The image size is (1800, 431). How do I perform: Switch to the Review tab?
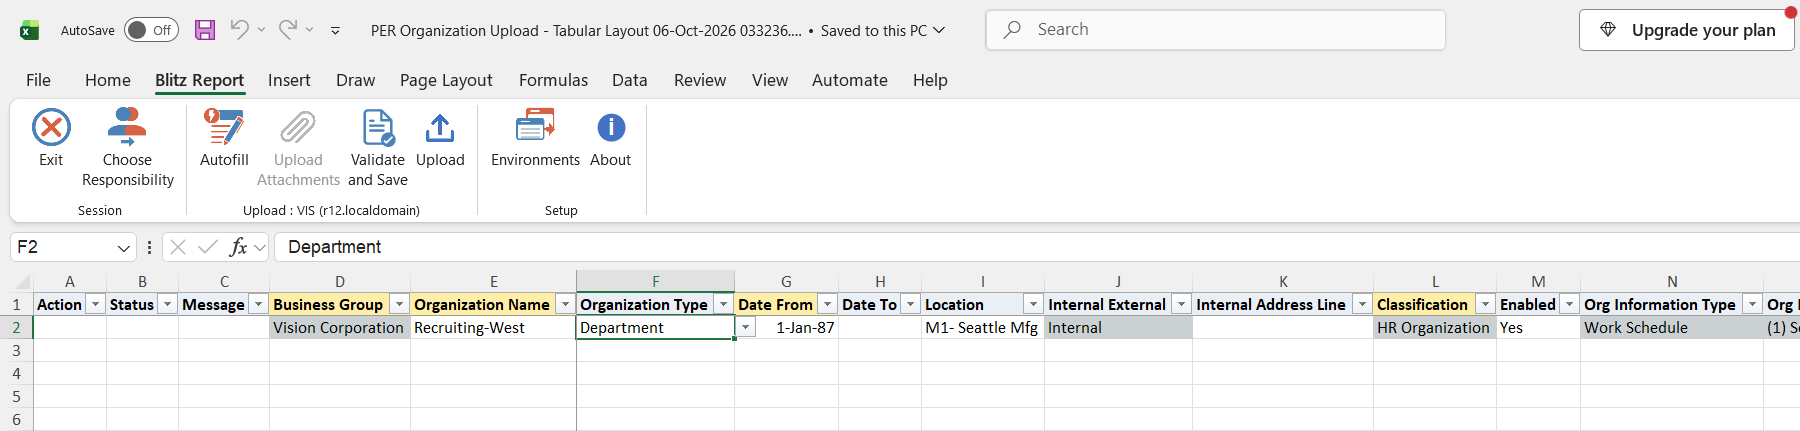(x=700, y=80)
